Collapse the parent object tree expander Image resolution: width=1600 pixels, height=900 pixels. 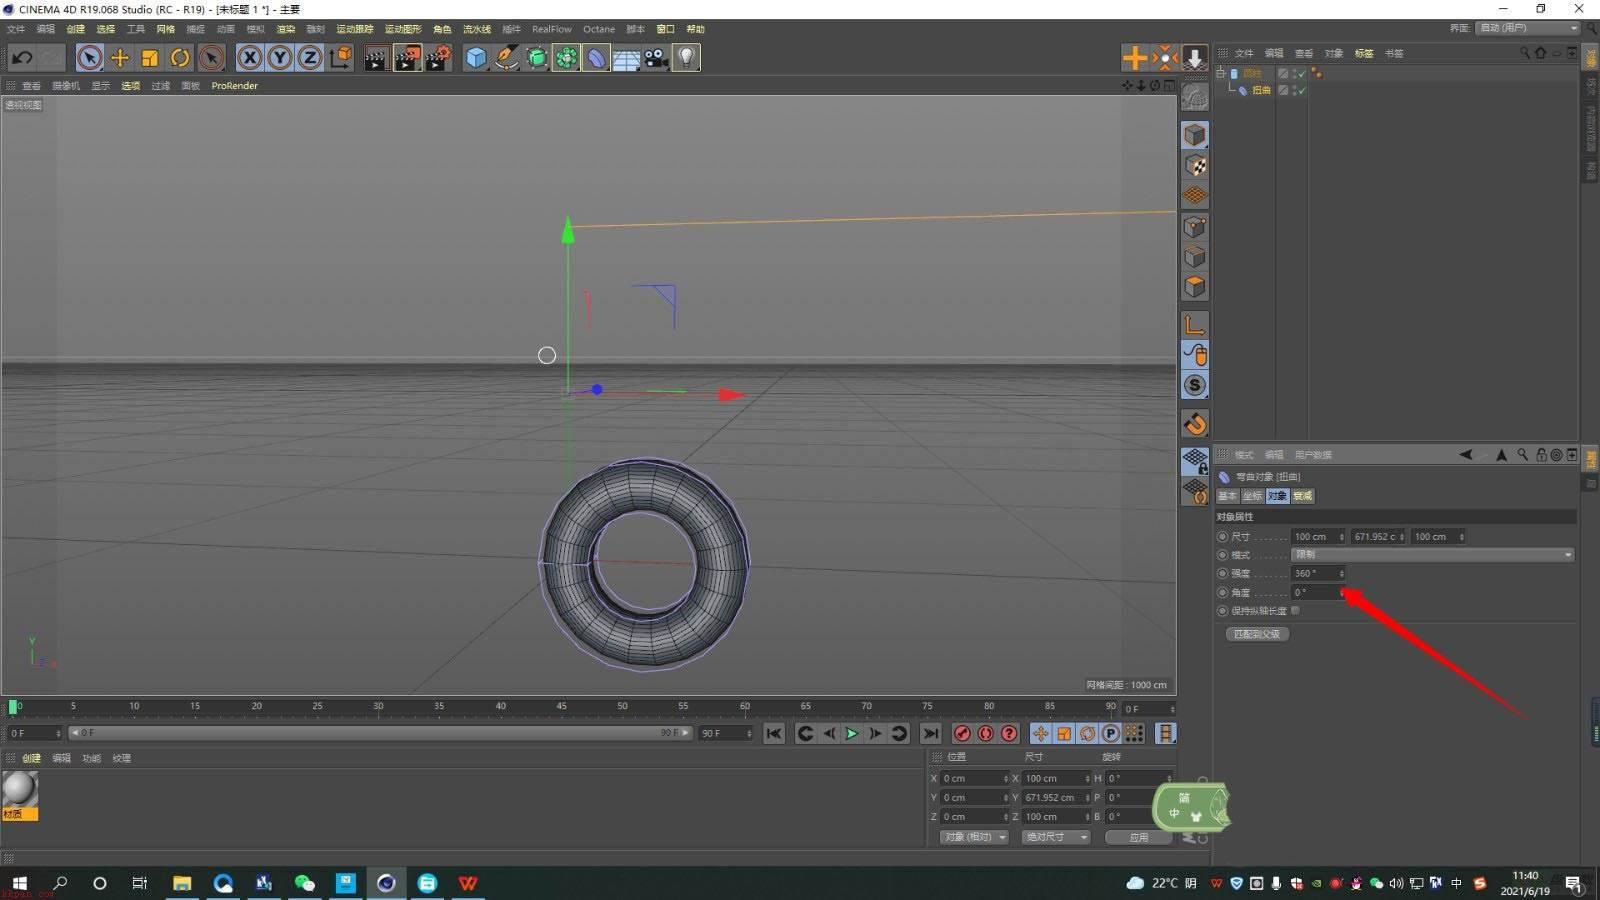pyautogui.click(x=1220, y=73)
